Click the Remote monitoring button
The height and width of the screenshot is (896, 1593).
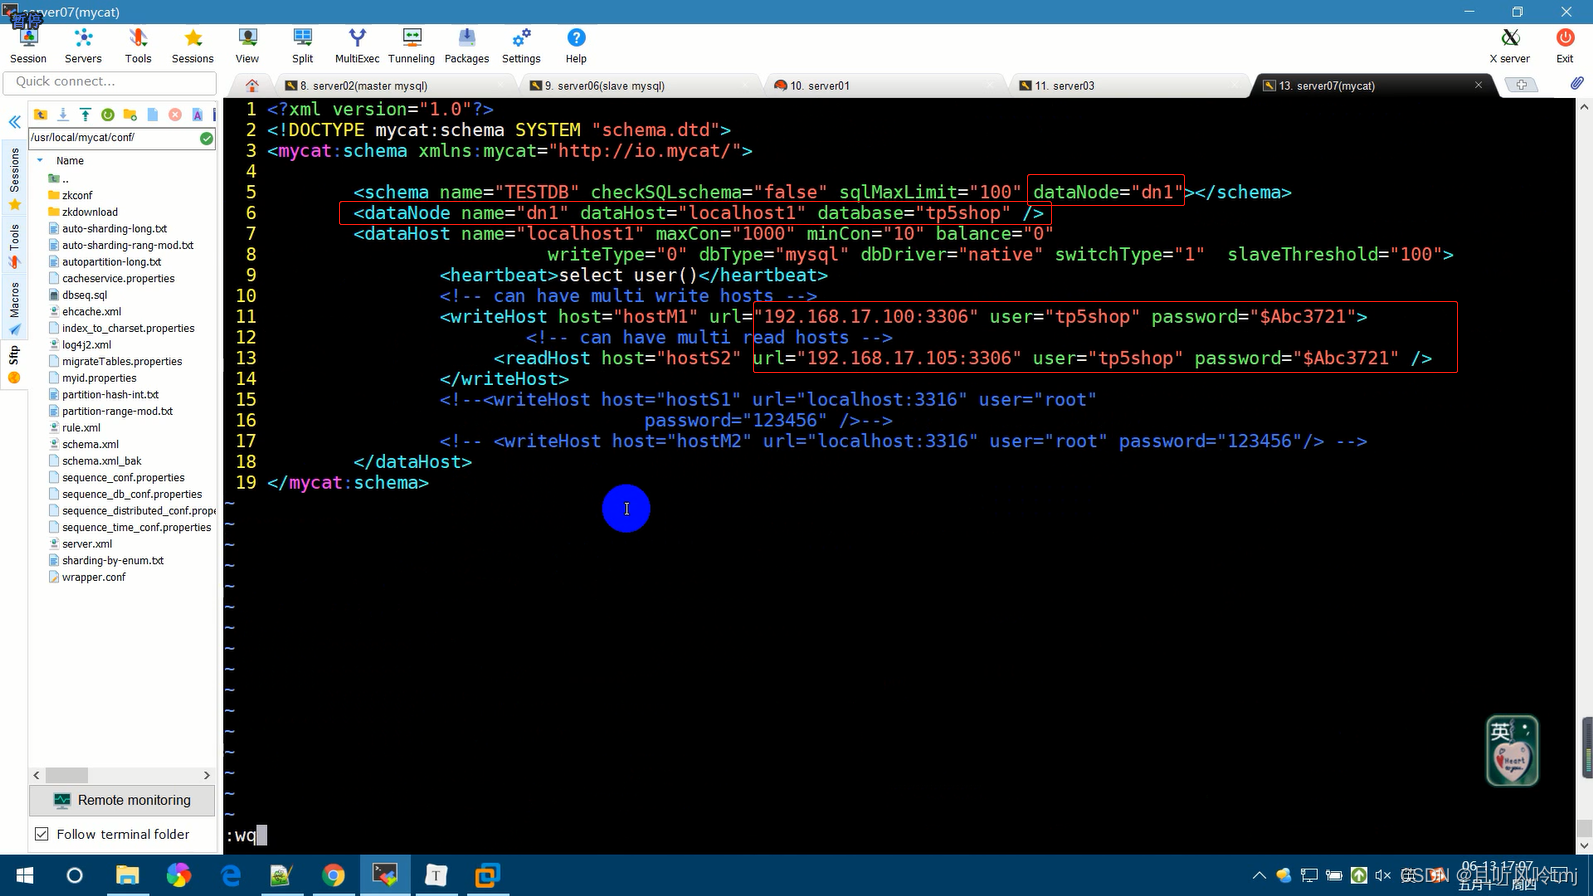pyautogui.click(x=122, y=800)
